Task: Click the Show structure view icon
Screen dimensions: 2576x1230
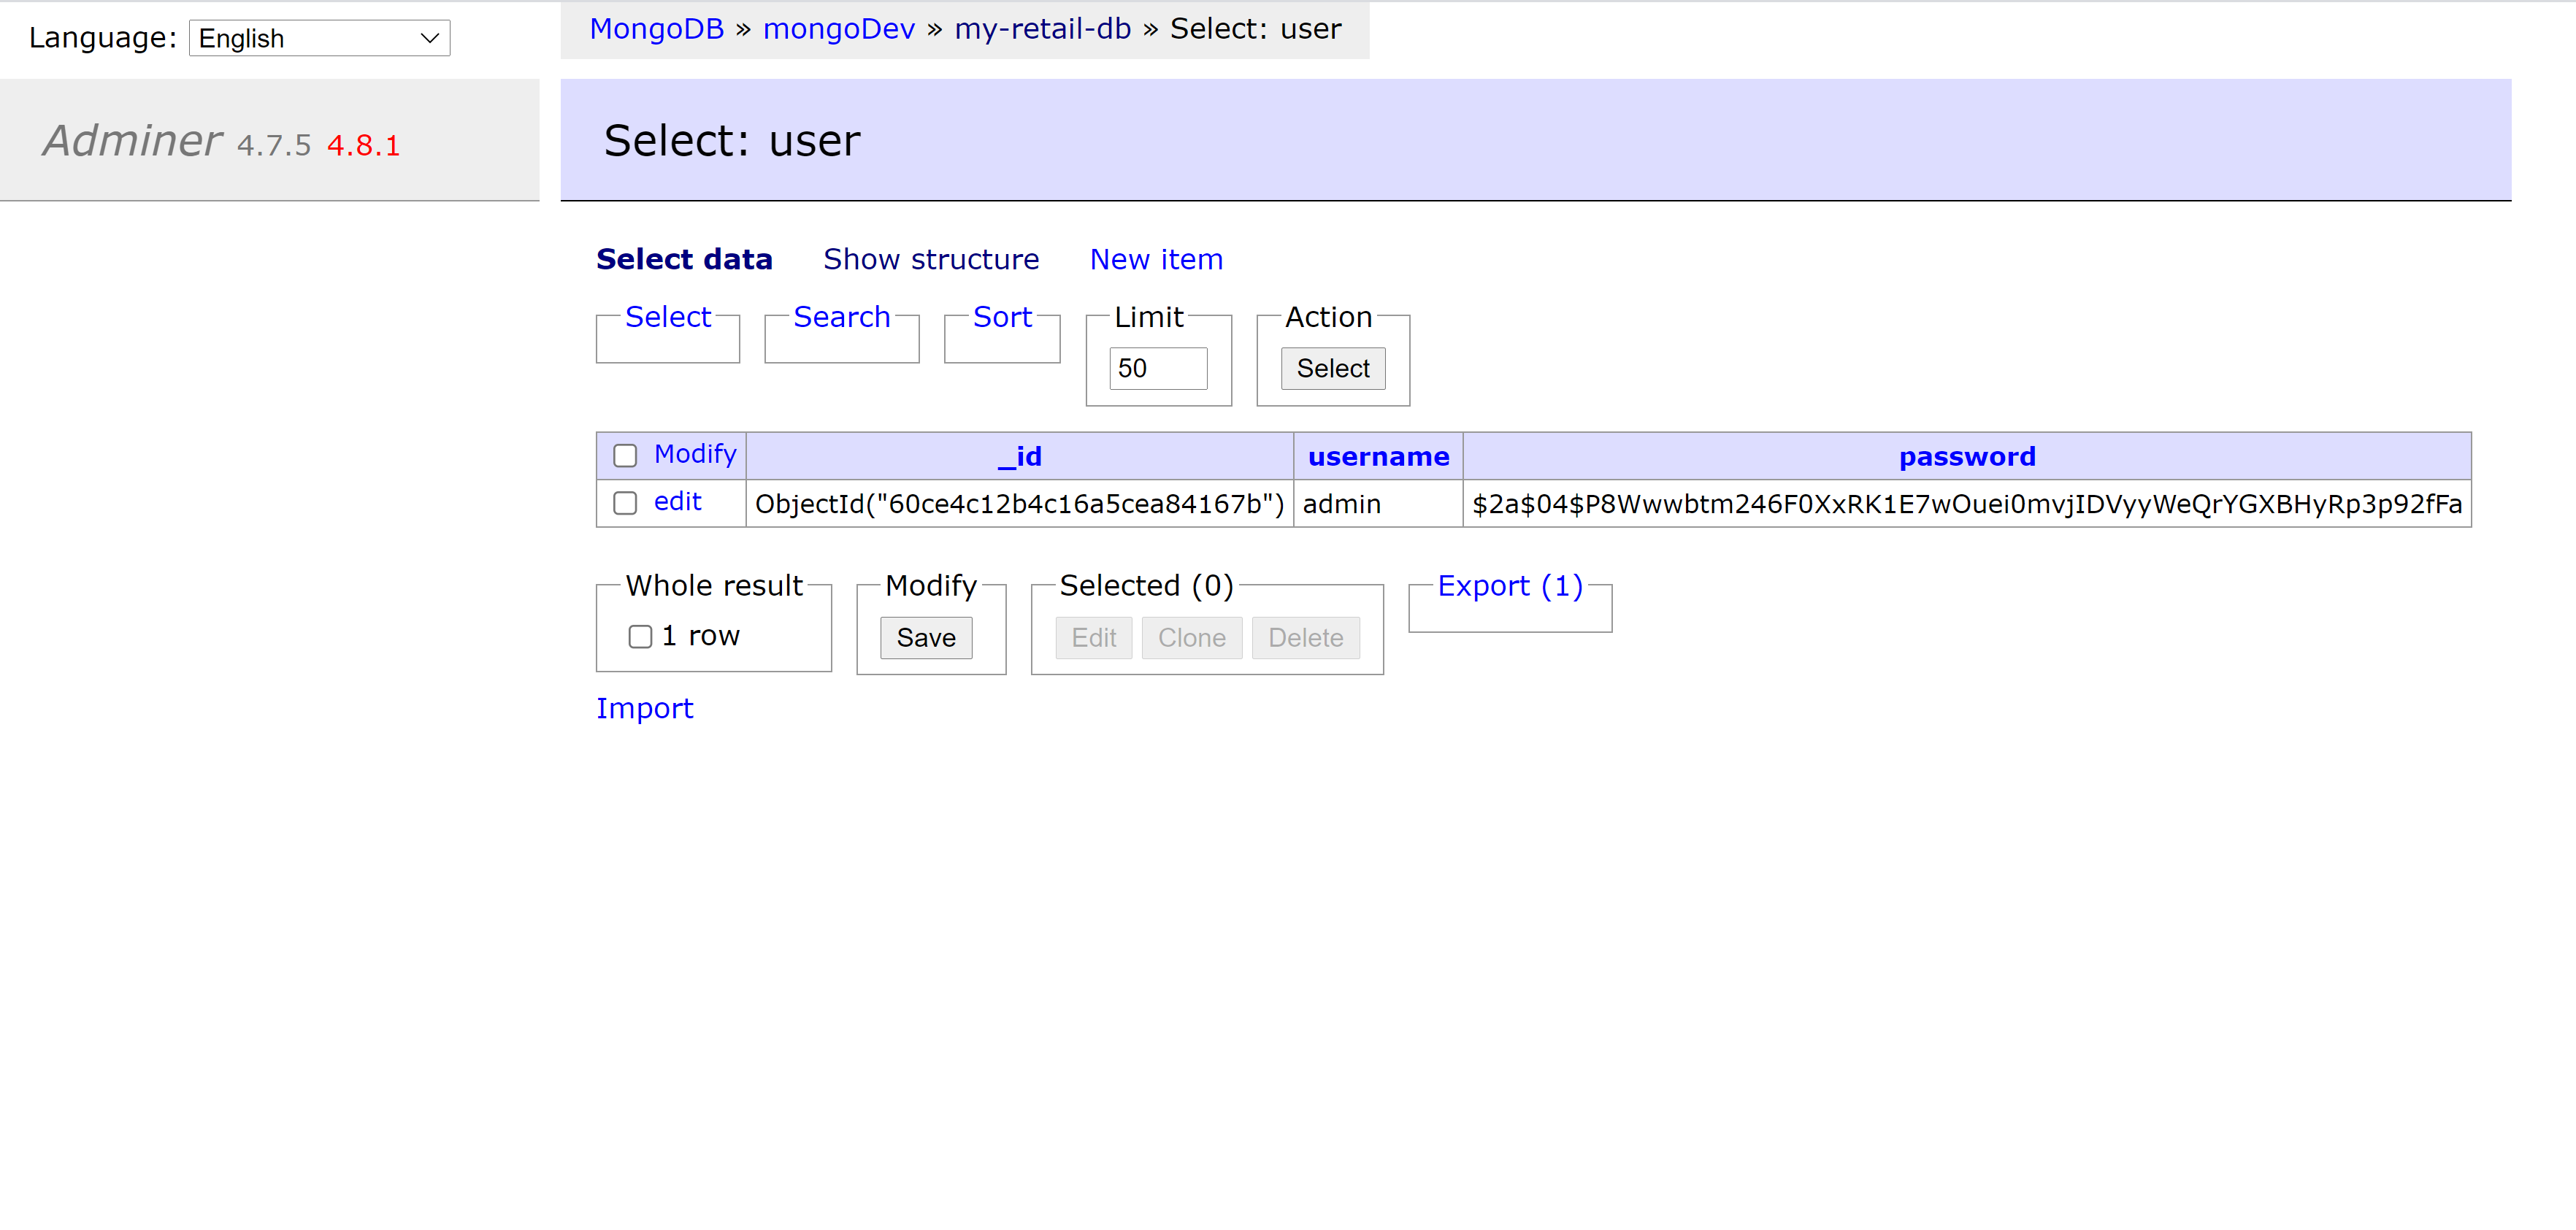Action: click(930, 259)
